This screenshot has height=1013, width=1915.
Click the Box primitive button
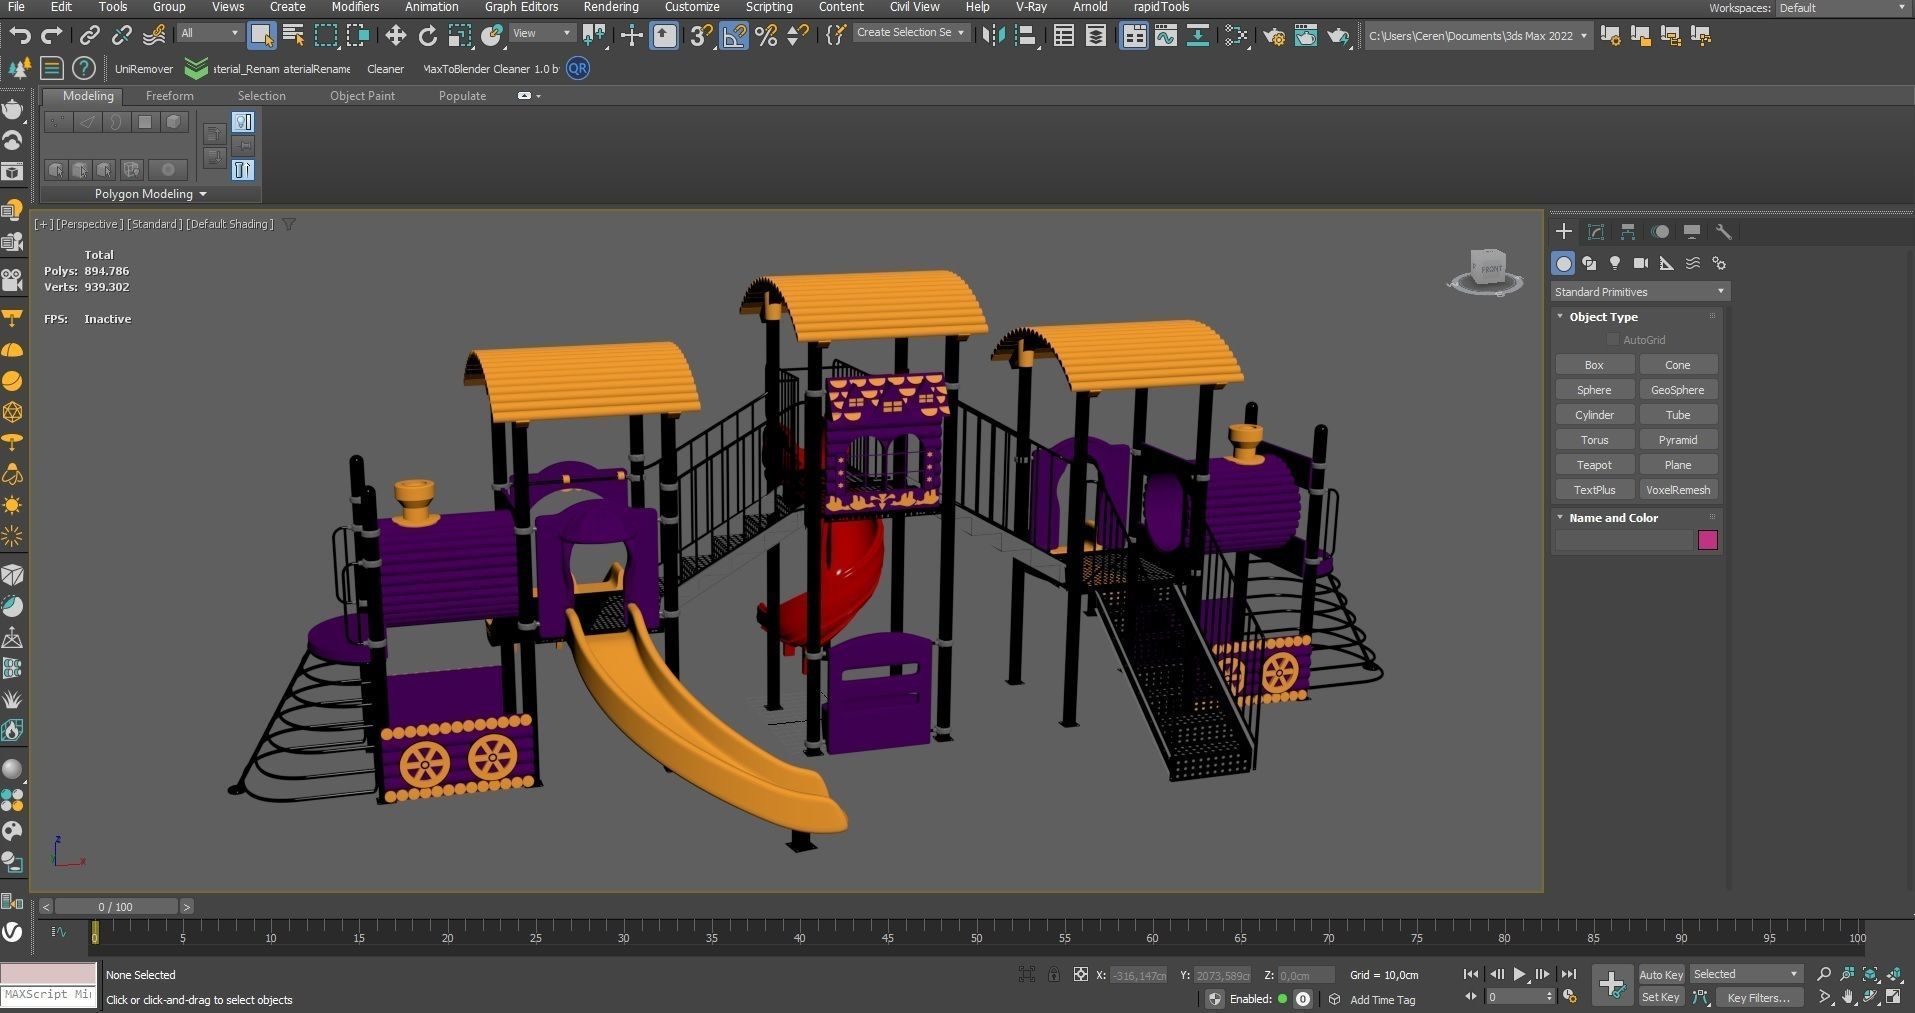[x=1594, y=365]
